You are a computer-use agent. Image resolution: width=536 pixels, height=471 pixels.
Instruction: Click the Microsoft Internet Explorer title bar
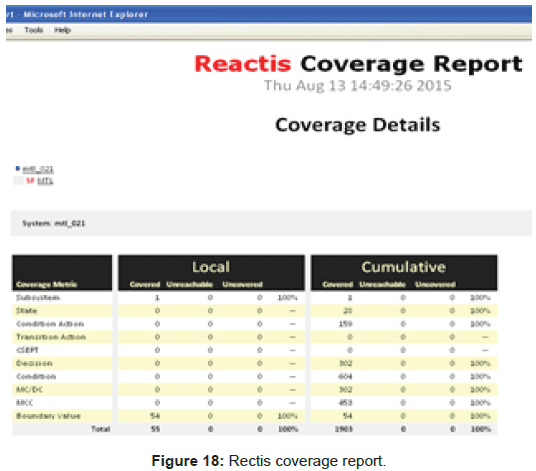point(269,14)
